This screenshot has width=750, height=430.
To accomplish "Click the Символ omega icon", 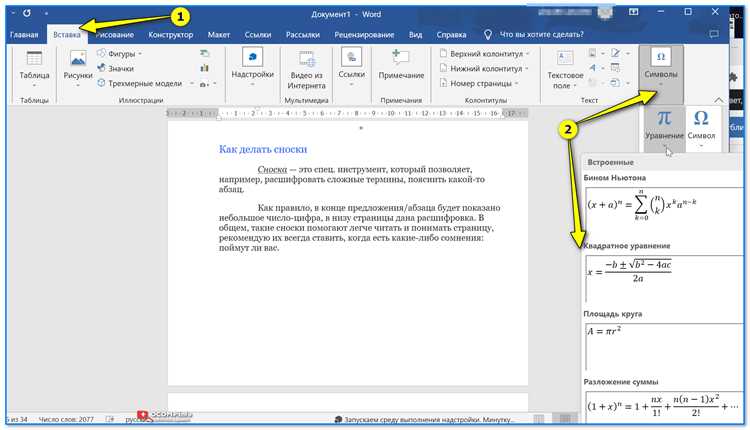I will (x=701, y=118).
